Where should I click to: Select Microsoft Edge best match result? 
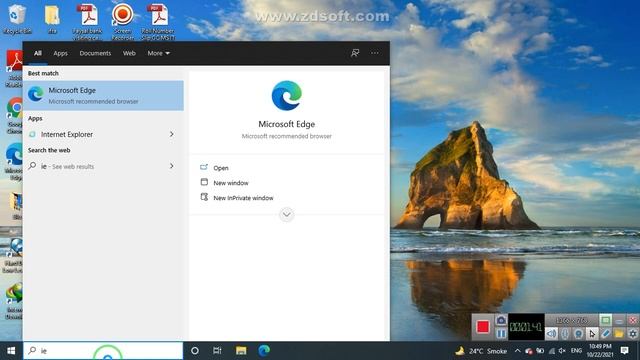pyautogui.click(x=103, y=96)
